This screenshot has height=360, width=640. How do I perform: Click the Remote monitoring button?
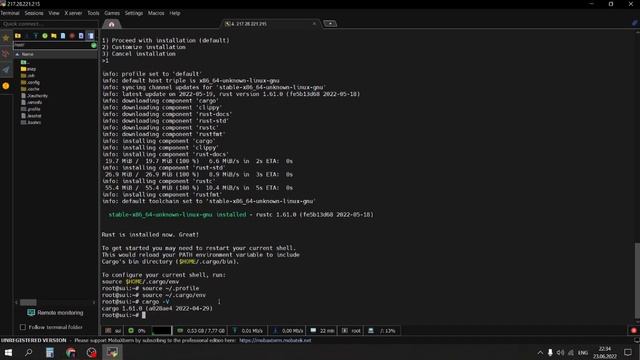tap(55, 313)
